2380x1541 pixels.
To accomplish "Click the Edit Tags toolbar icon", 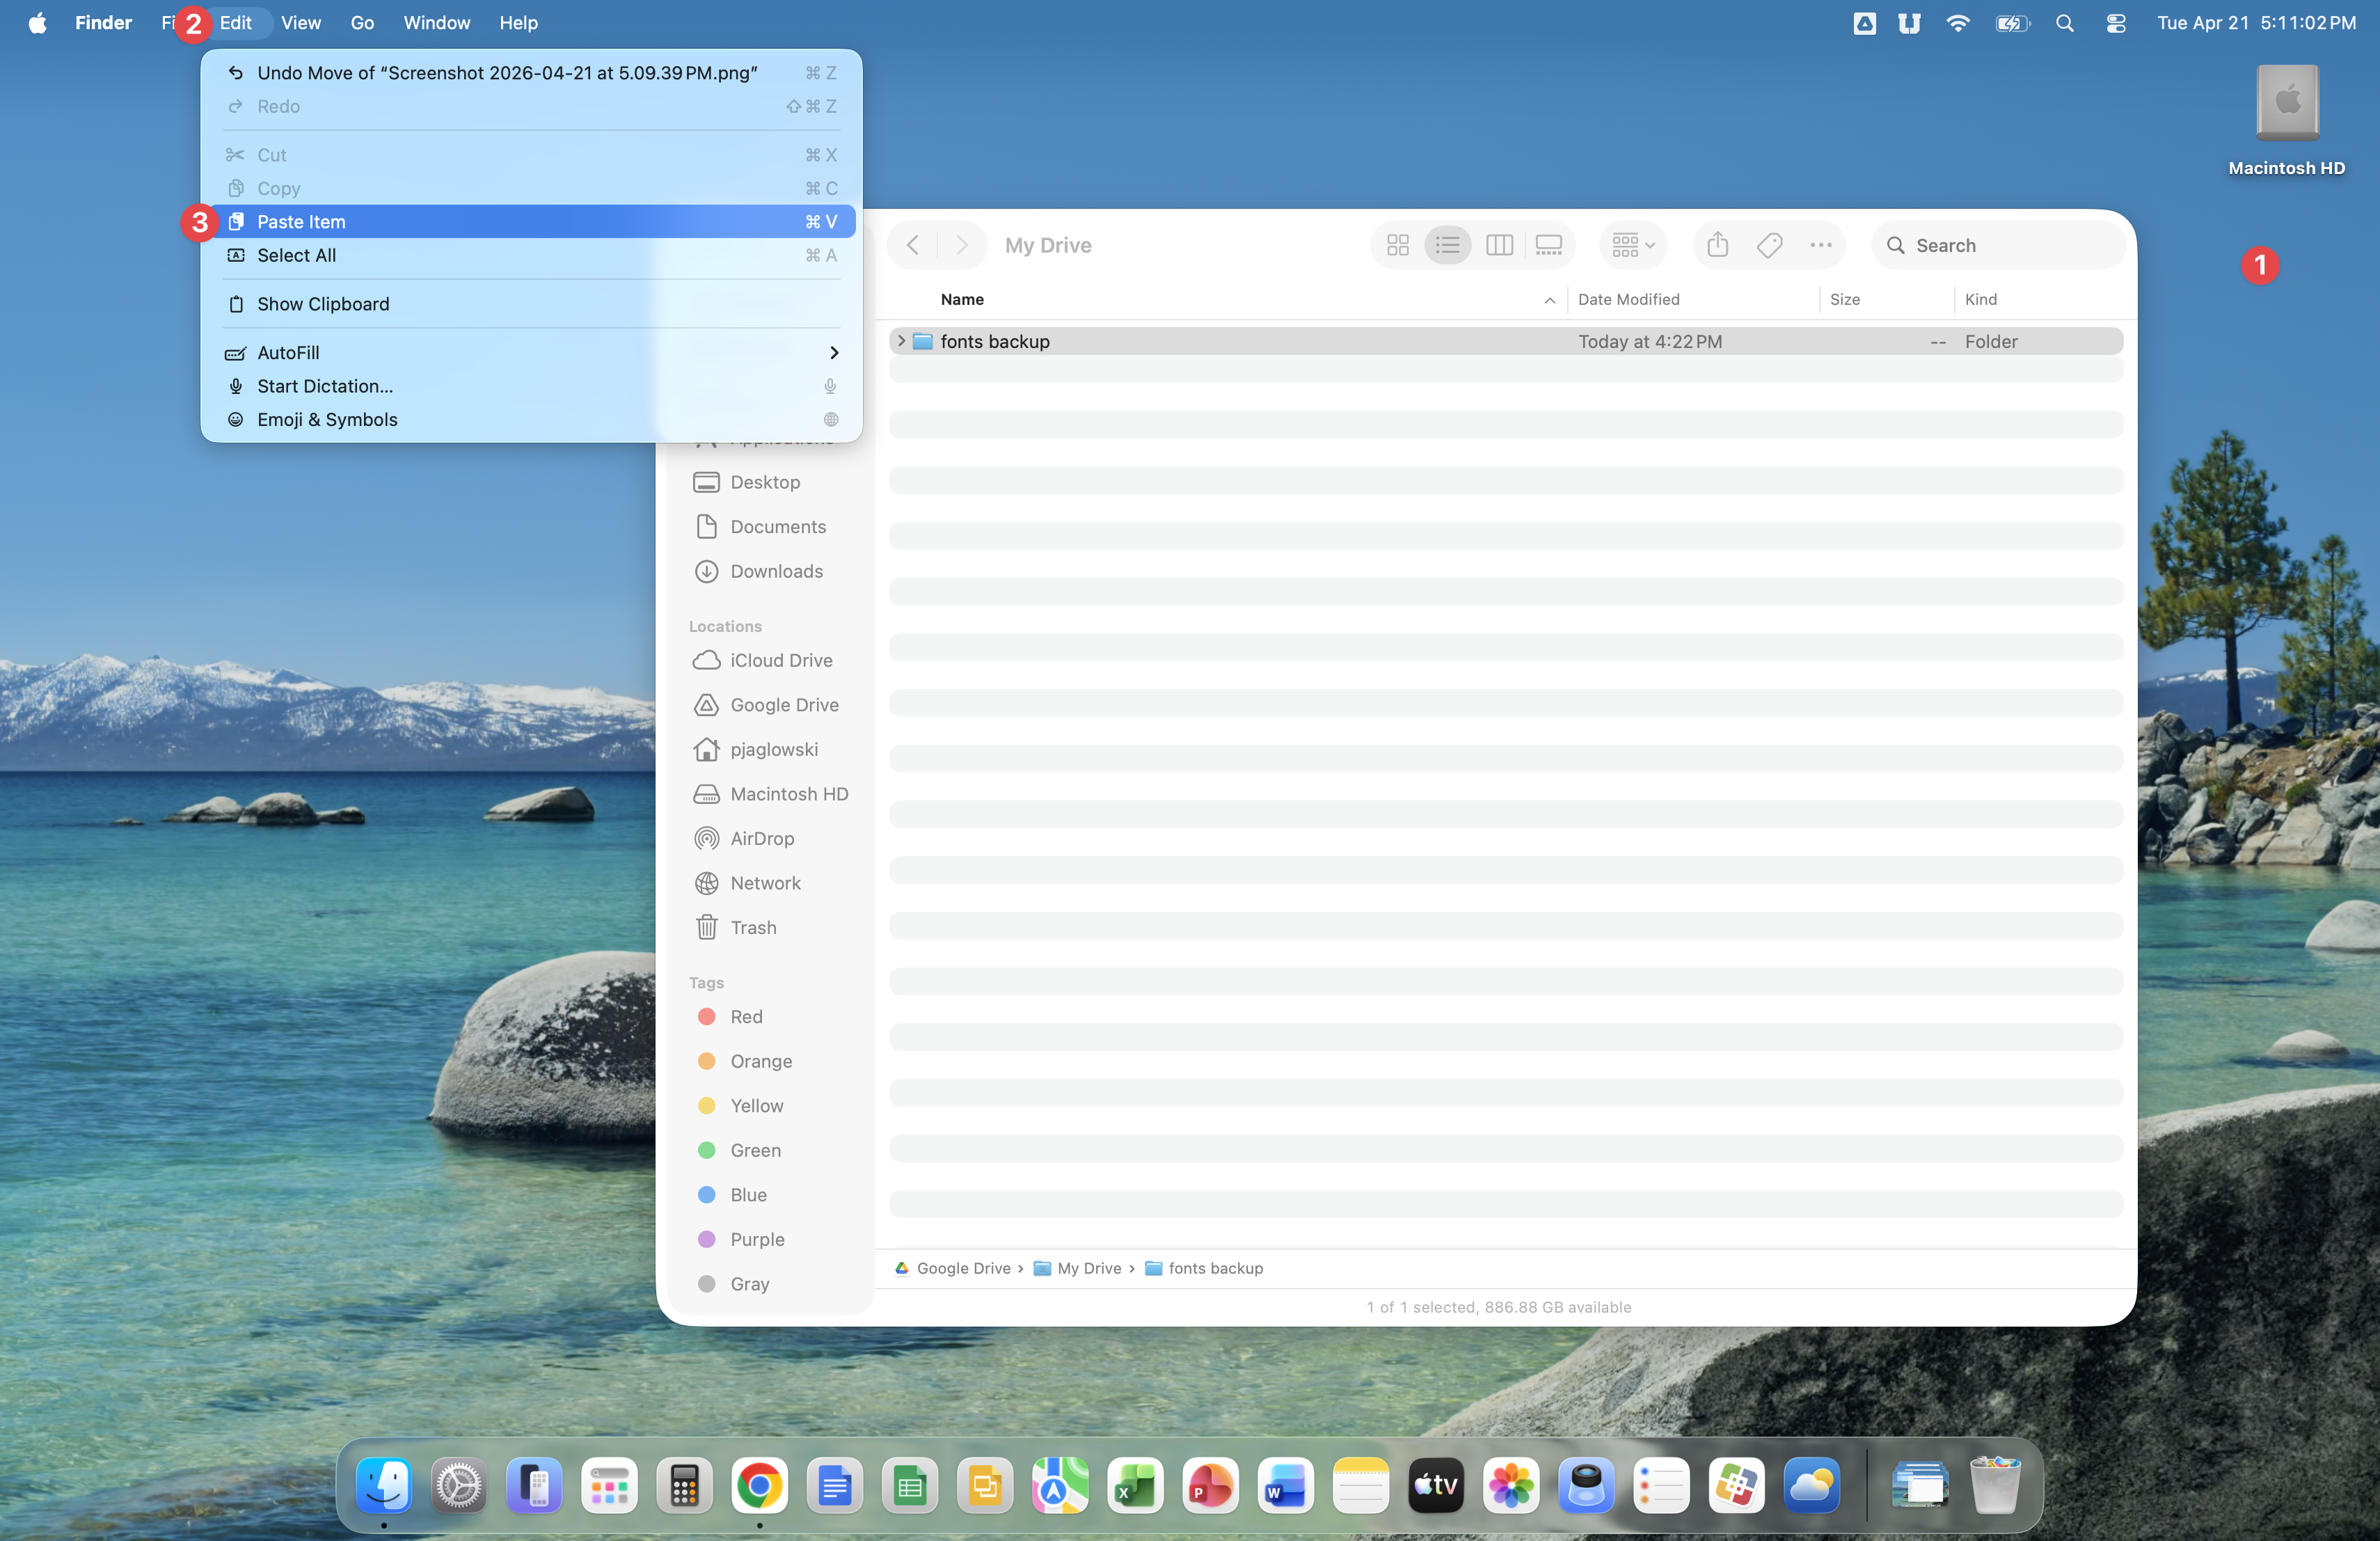I will click(x=1769, y=245).
